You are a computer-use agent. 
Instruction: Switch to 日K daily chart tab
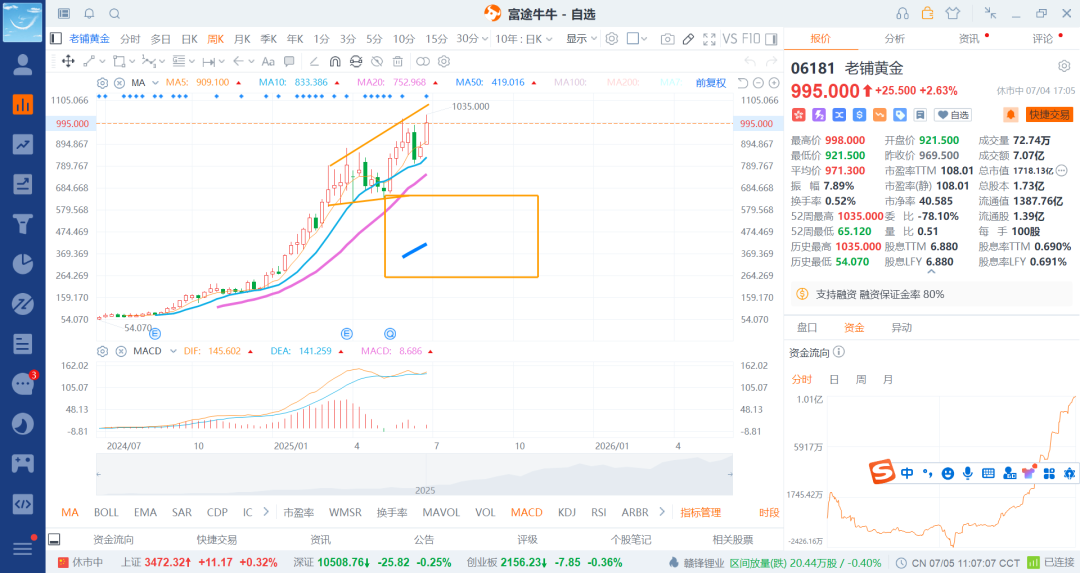pyautogui.click(x=189, y=39)
